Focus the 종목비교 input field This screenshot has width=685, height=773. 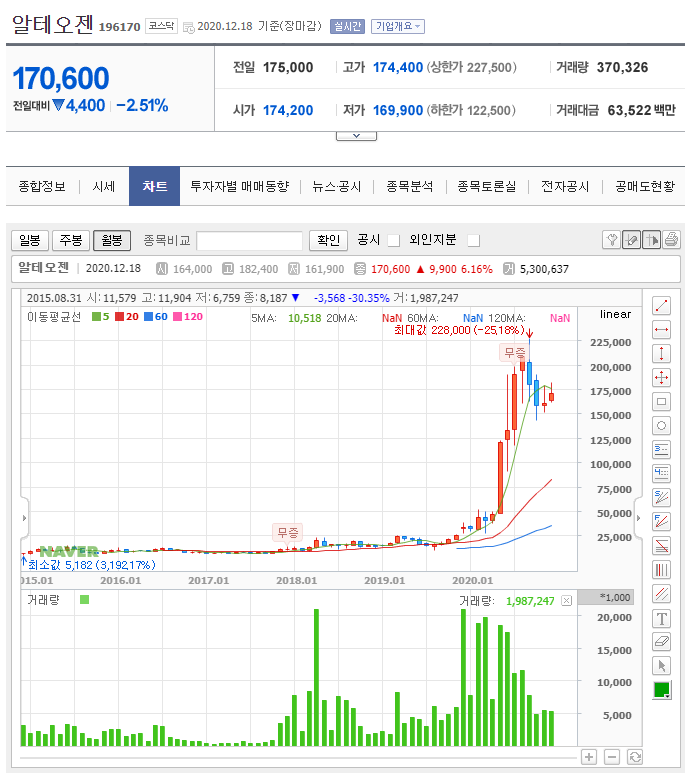click(250, 241)
